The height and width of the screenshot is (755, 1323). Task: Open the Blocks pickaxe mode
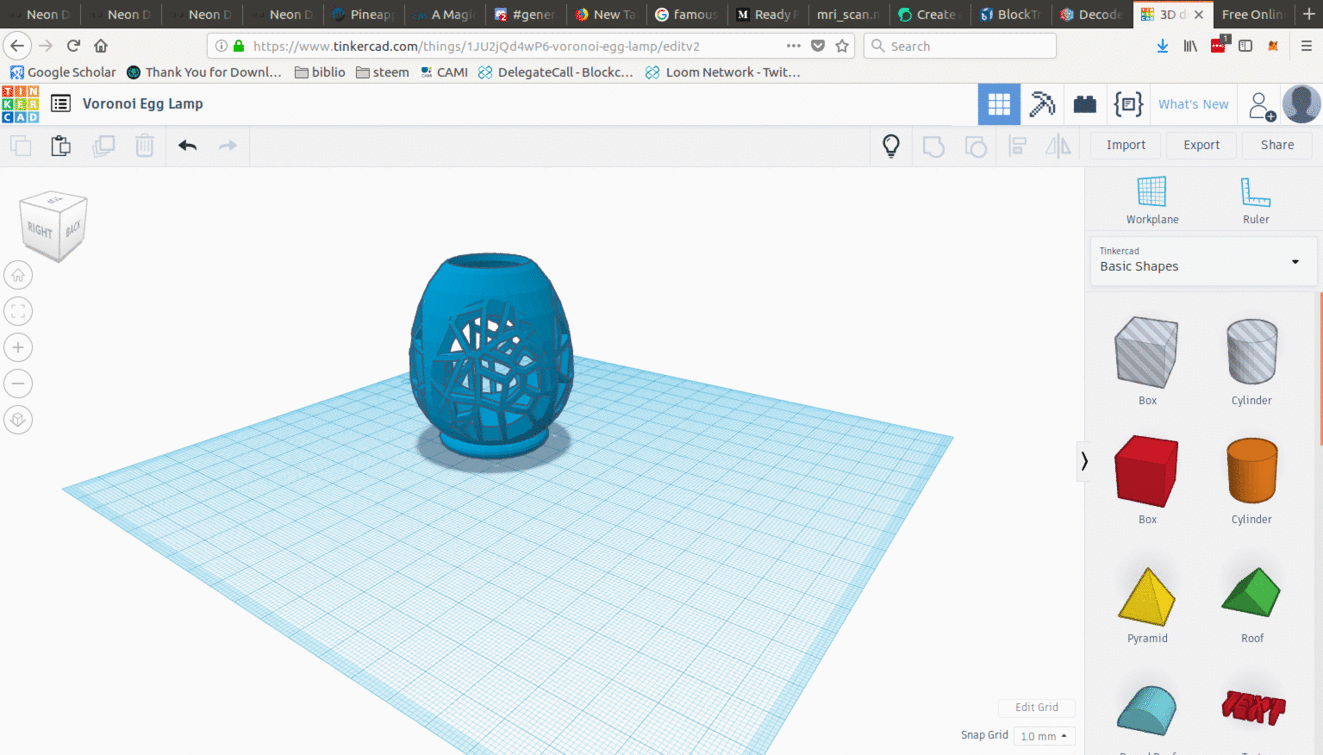click(x=1042, y=104)
